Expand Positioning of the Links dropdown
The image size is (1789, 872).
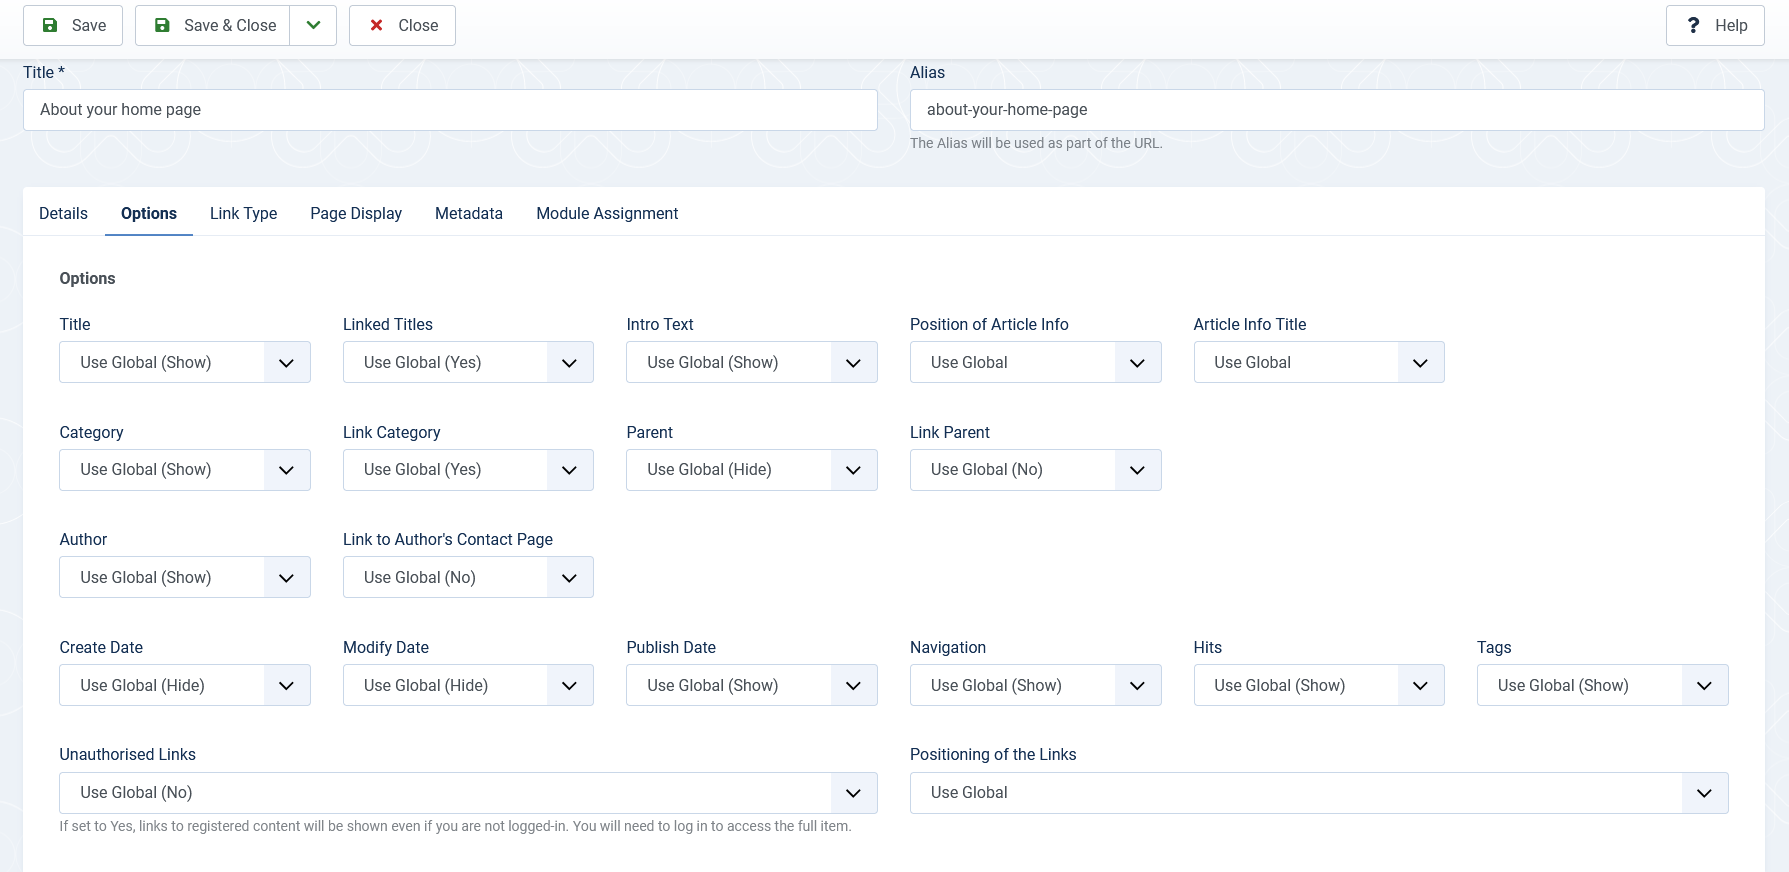[1319, 793]
